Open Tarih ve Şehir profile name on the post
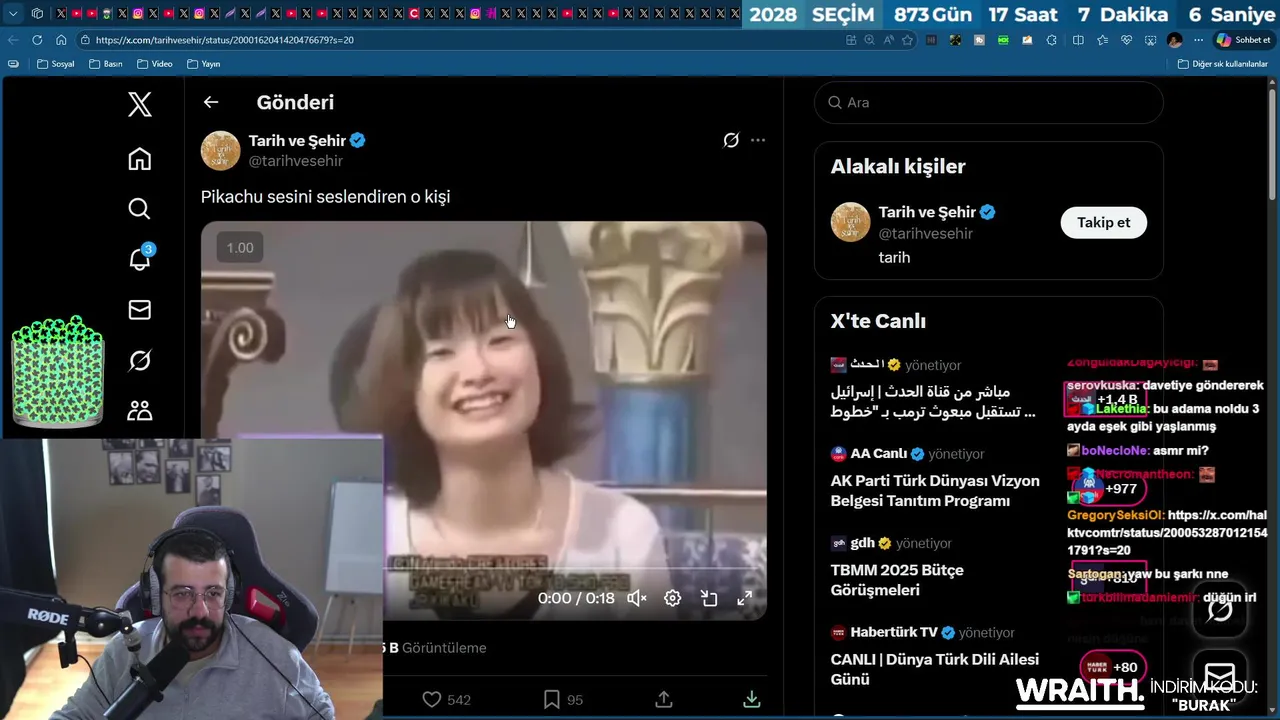This screenshot has height=720, width=1280. 297,141
